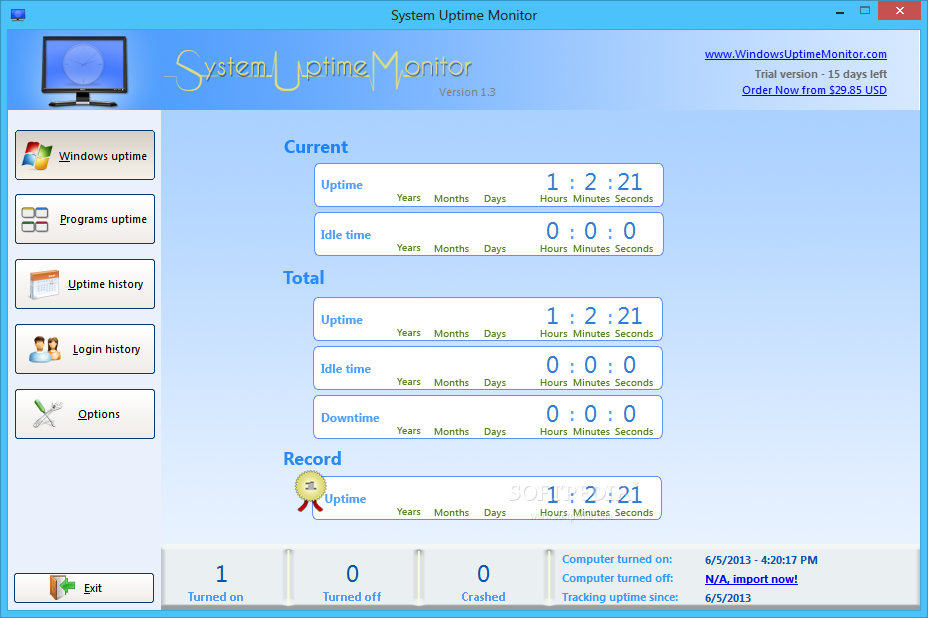Click the Record Uptime label
This screenshot has height=618, width=928.
pos(345,499)
